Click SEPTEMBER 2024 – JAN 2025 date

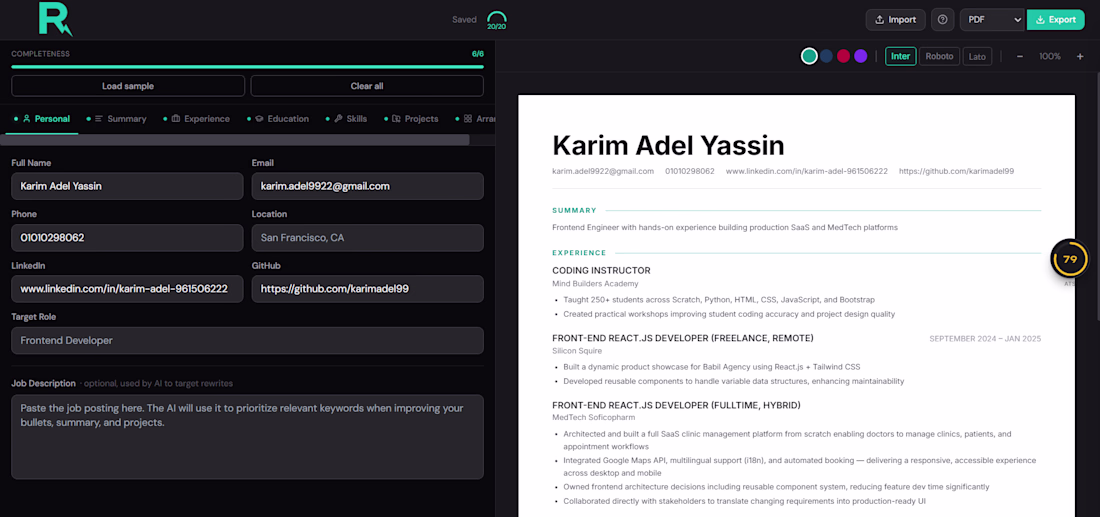(x=985, y=339)
